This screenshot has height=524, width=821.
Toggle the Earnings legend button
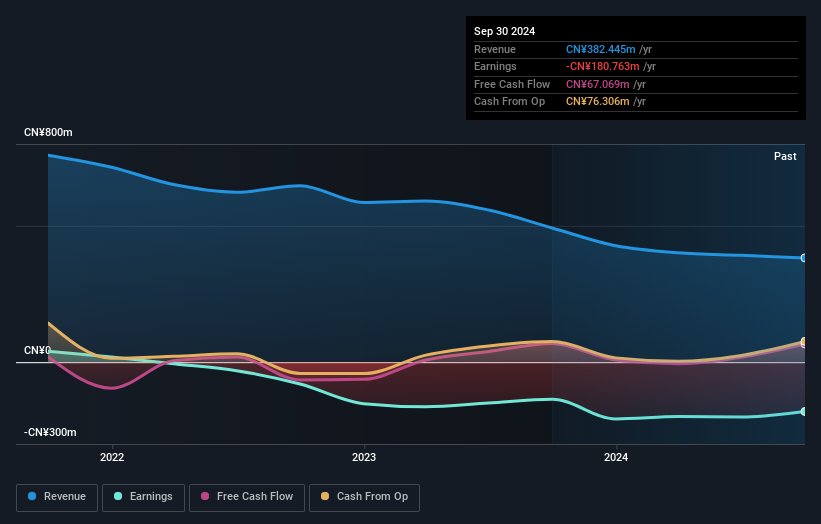tap(143, 497)
